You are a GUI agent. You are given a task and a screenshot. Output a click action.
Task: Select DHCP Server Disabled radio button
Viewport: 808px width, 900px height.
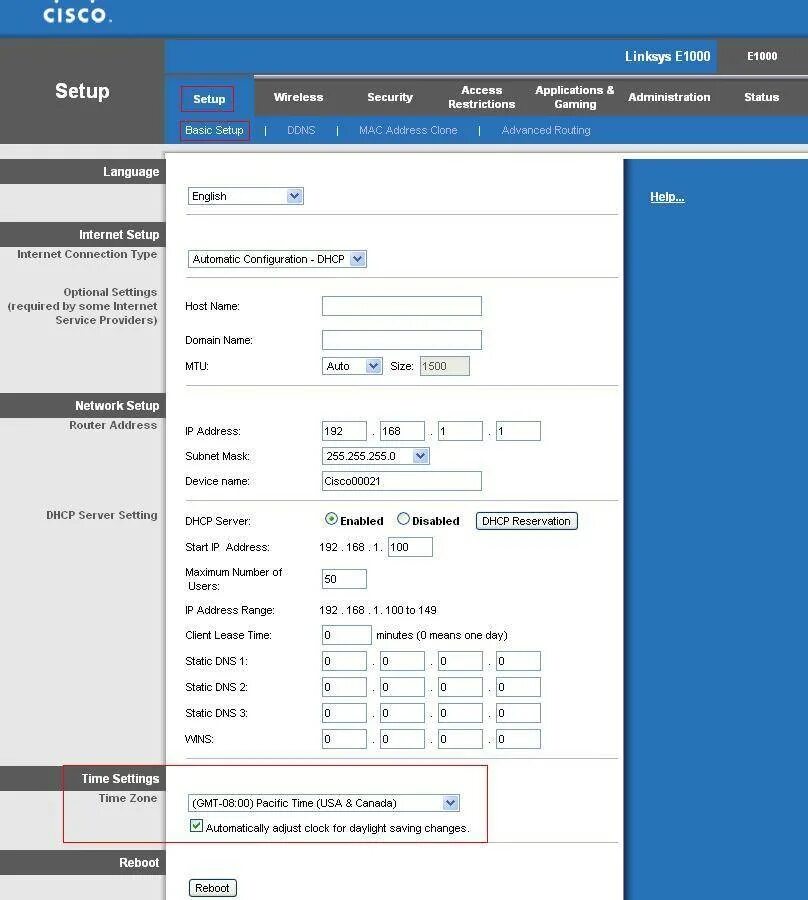pos(403,519)
